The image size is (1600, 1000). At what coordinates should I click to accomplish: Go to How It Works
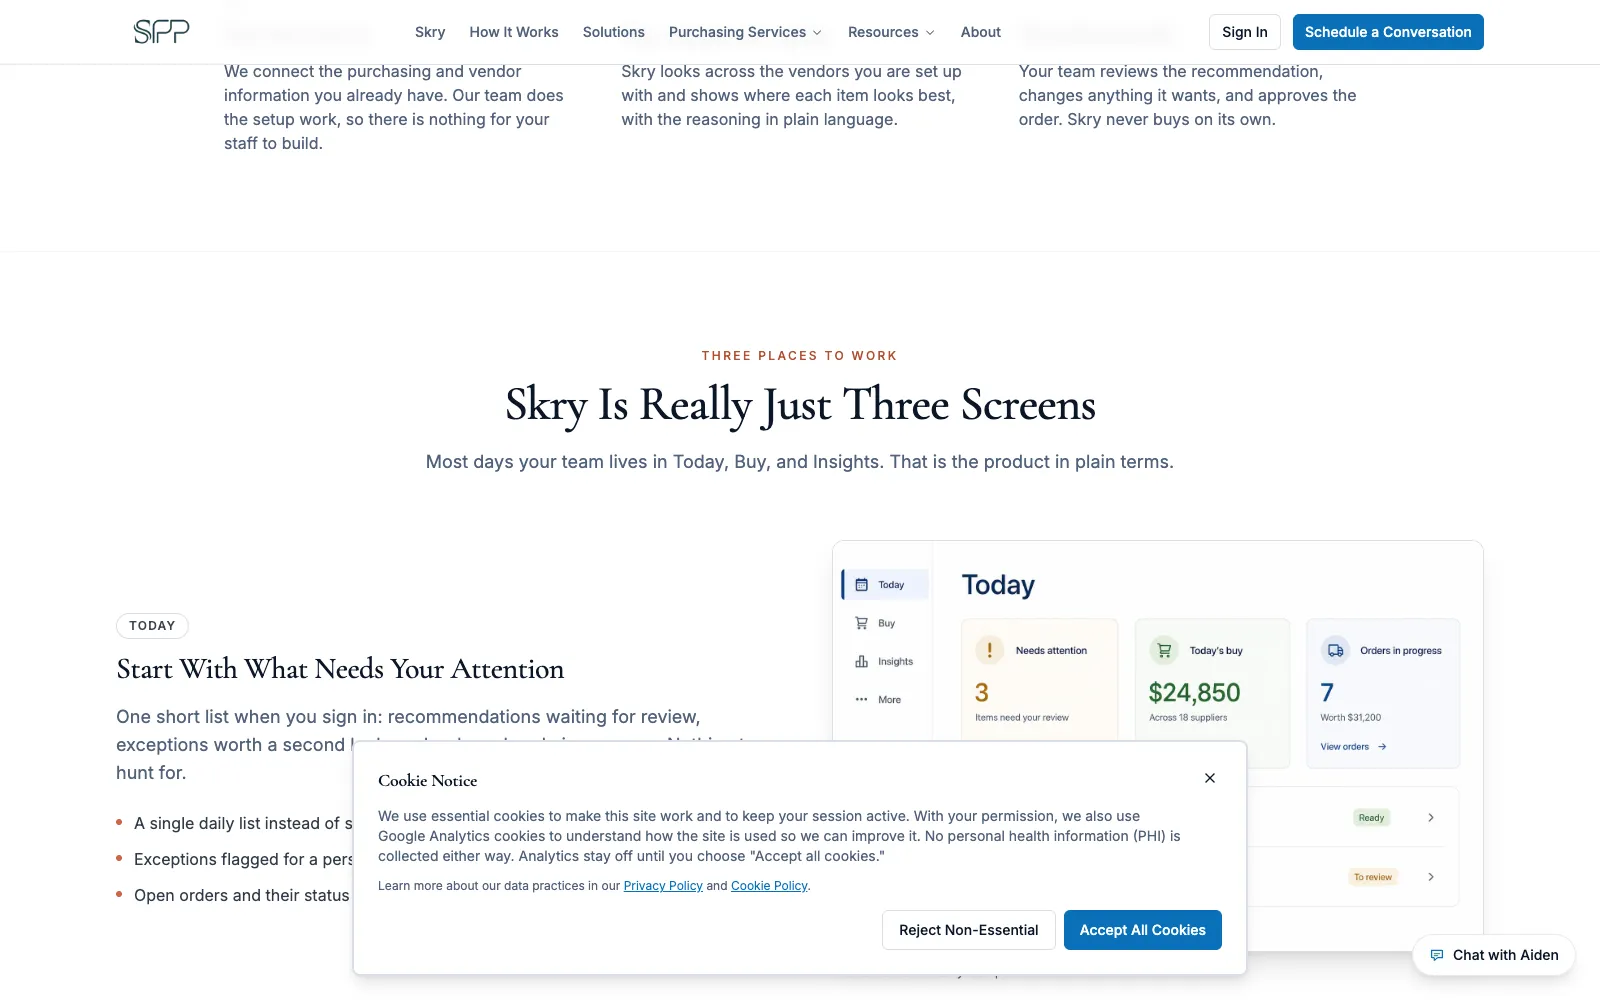coord(514,32)
